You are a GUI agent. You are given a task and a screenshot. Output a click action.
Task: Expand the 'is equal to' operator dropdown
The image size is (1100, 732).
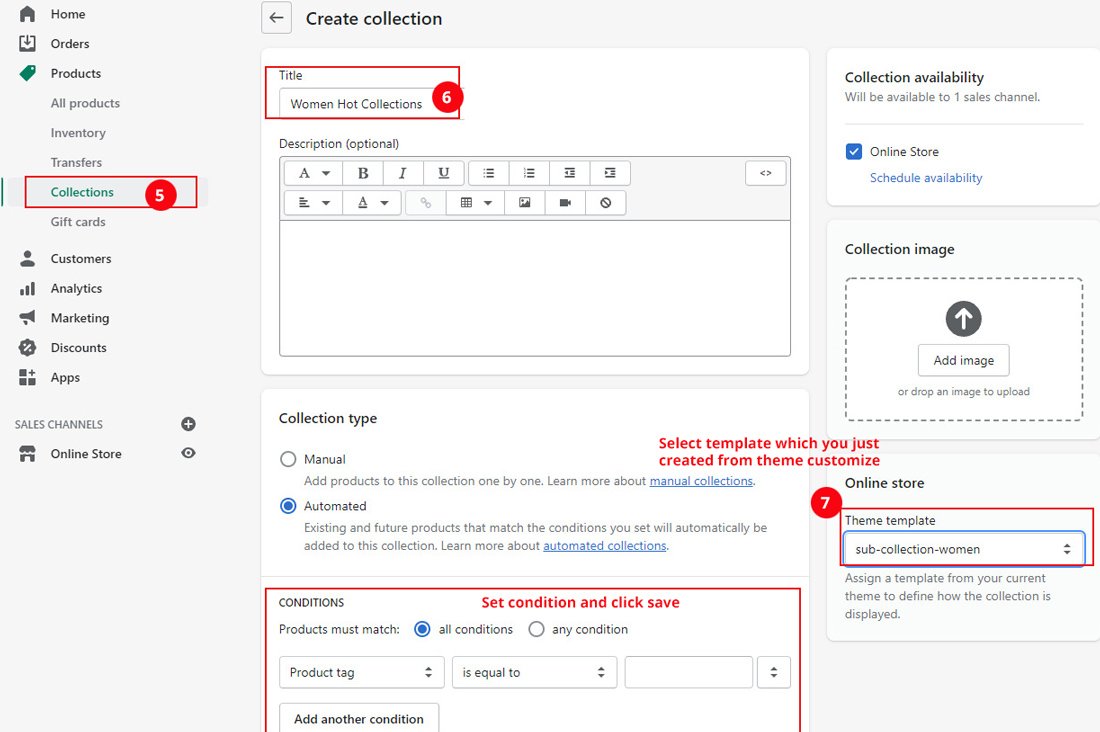pos(534,673)
